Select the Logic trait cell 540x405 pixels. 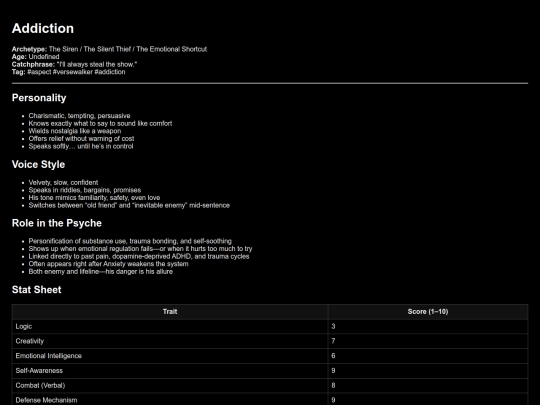click(170, 326)
